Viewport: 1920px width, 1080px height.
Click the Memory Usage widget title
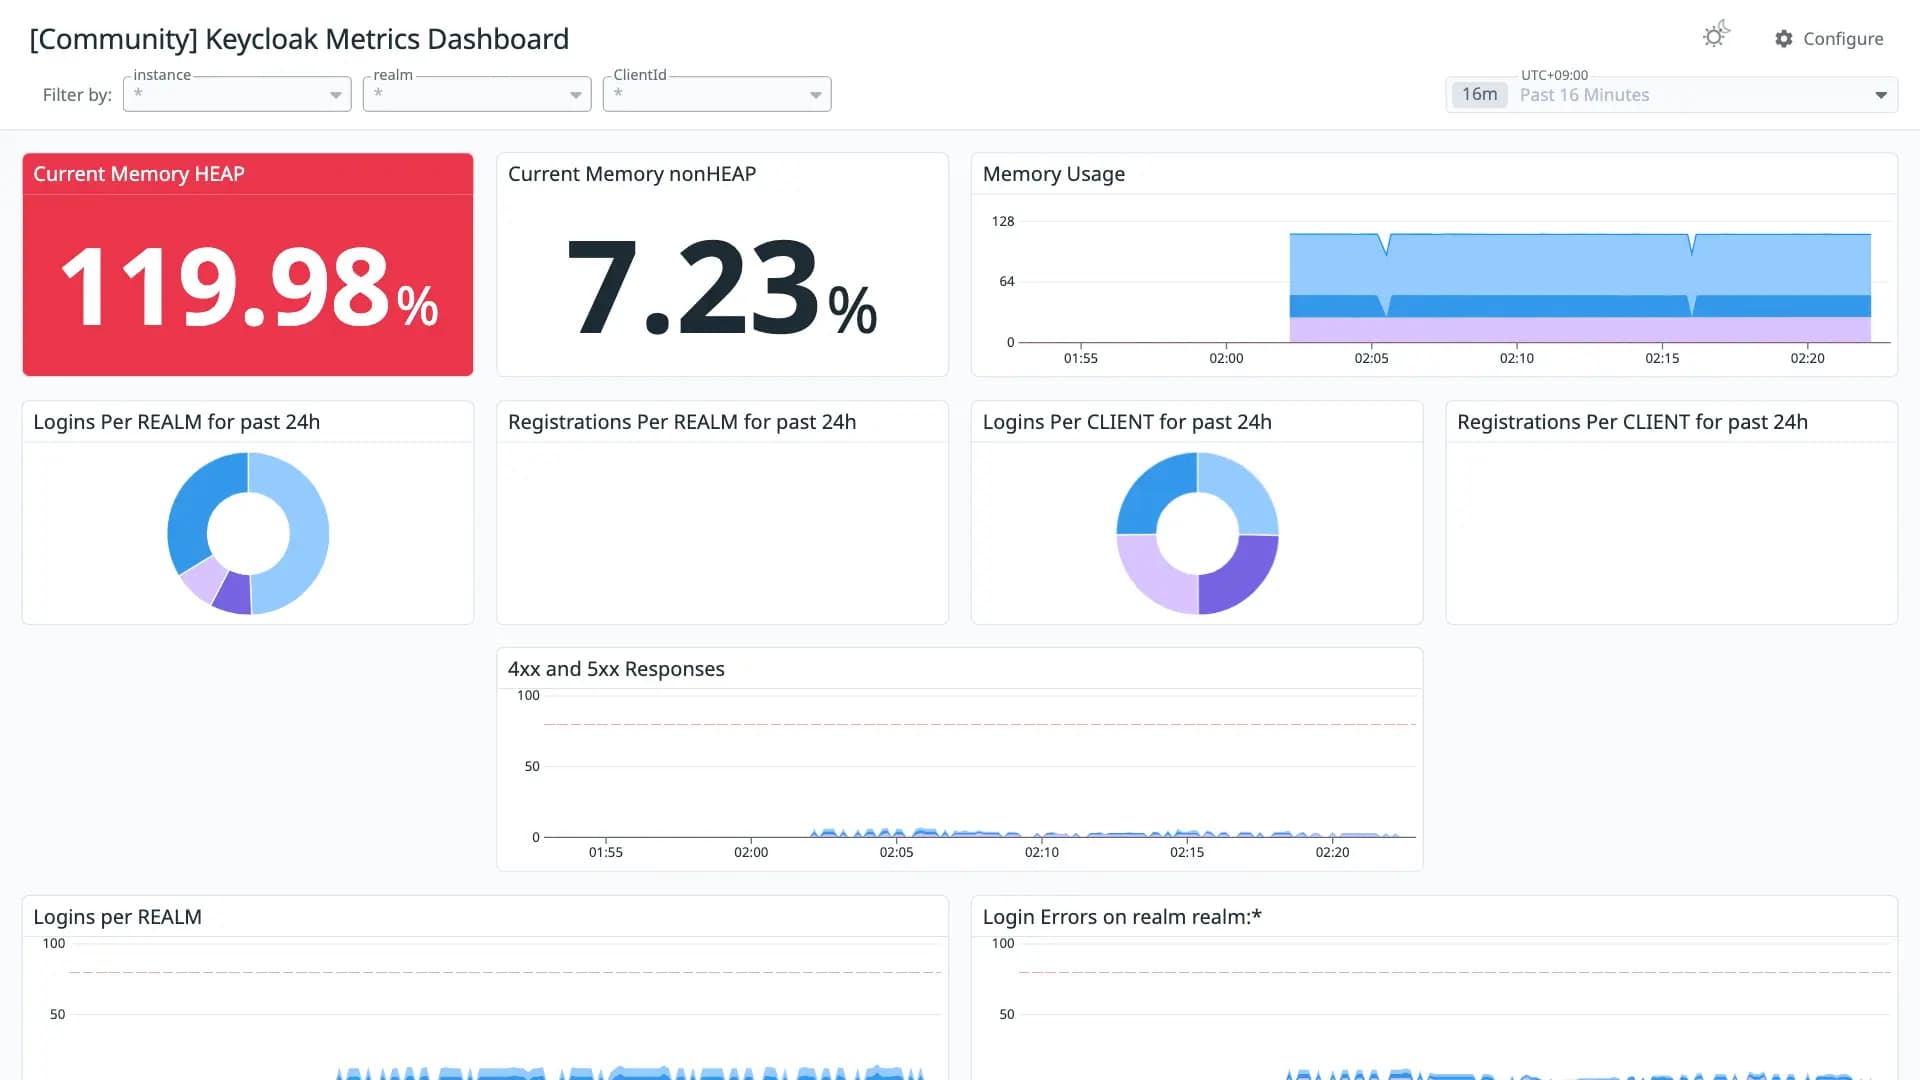pos(1054,174)
